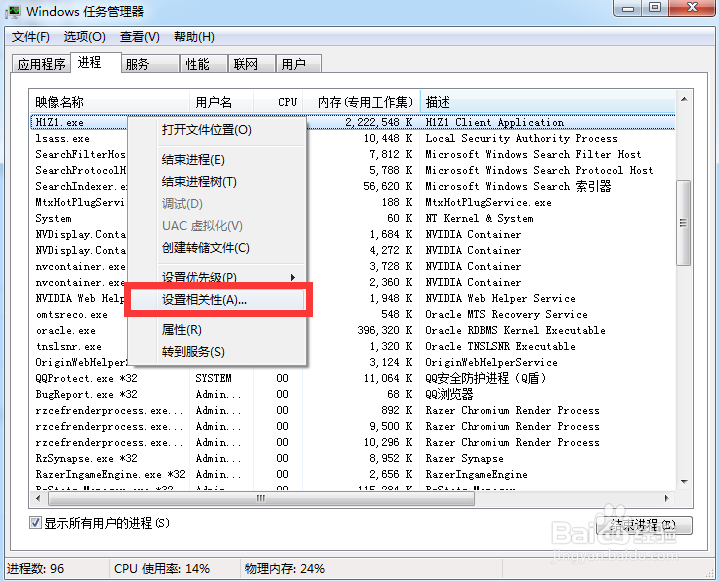
Task: Click NVIDIA Web Helper Service description
Action: tap(500, 299)
